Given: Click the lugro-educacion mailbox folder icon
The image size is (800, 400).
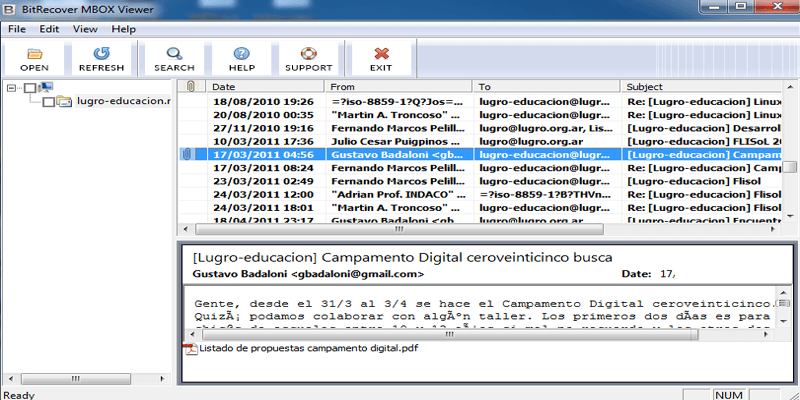Looking at the screenshot, I should [x=64, y=102].
